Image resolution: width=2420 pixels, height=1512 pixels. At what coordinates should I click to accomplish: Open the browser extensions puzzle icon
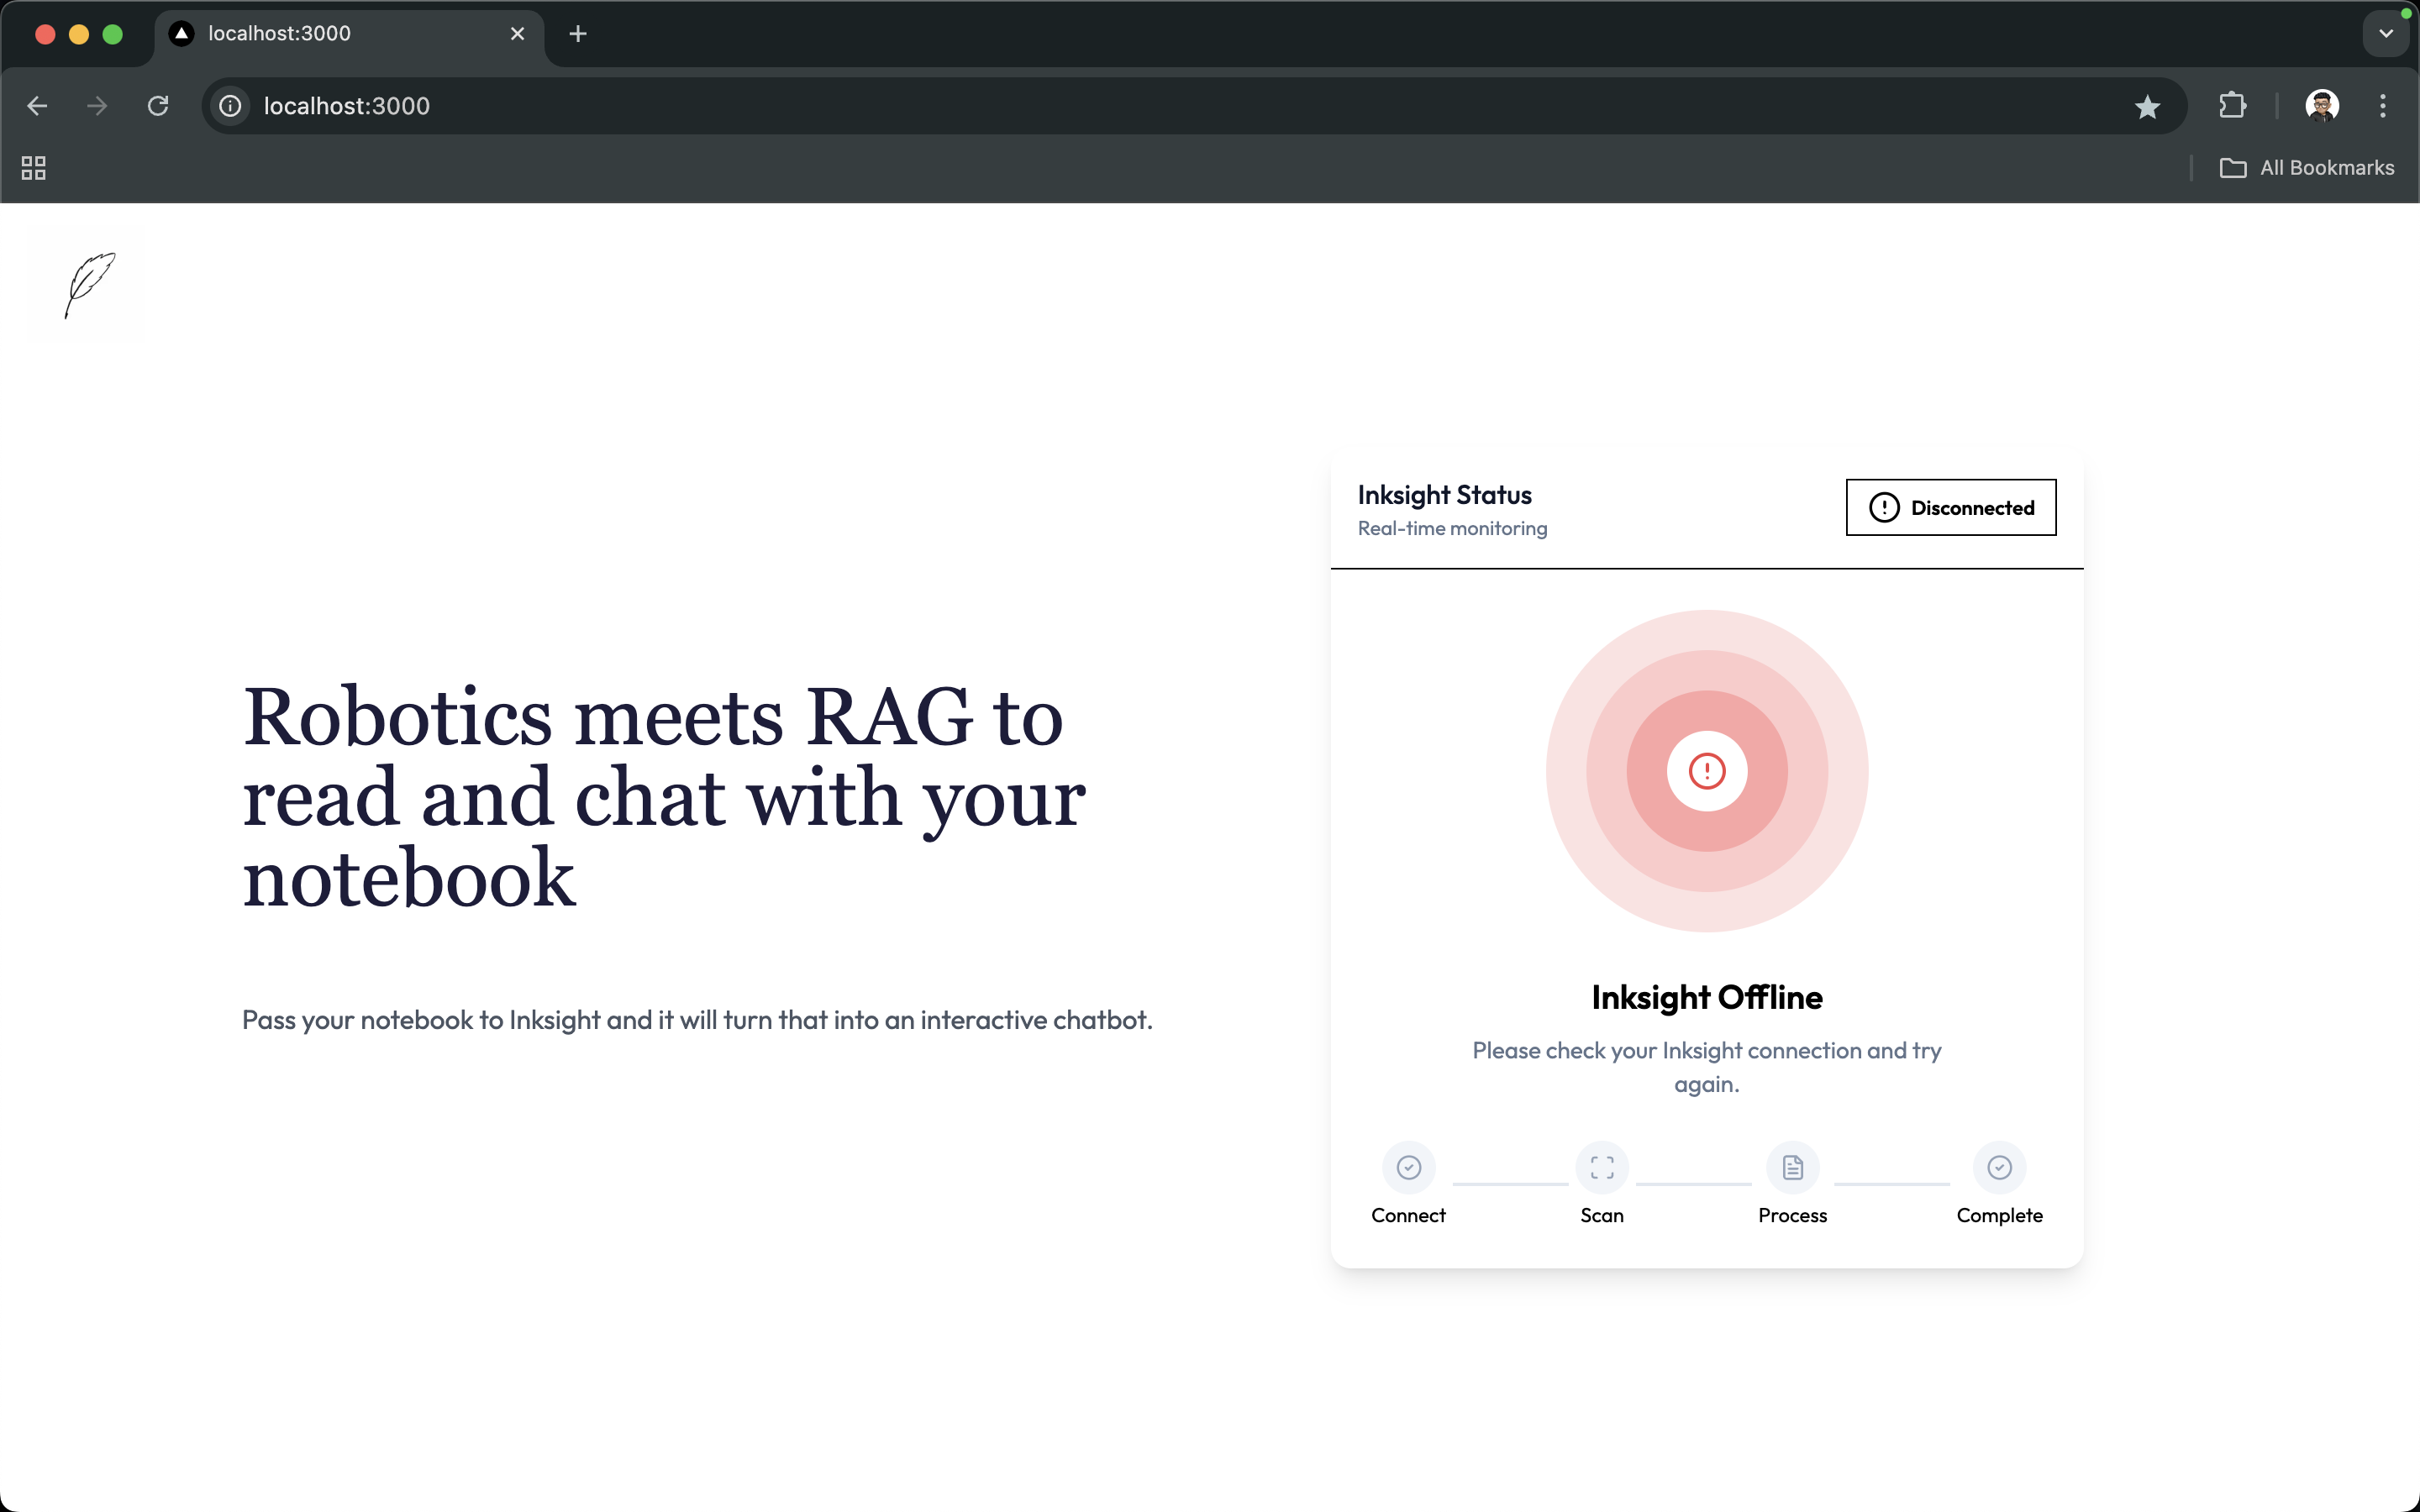point(2232,106)
